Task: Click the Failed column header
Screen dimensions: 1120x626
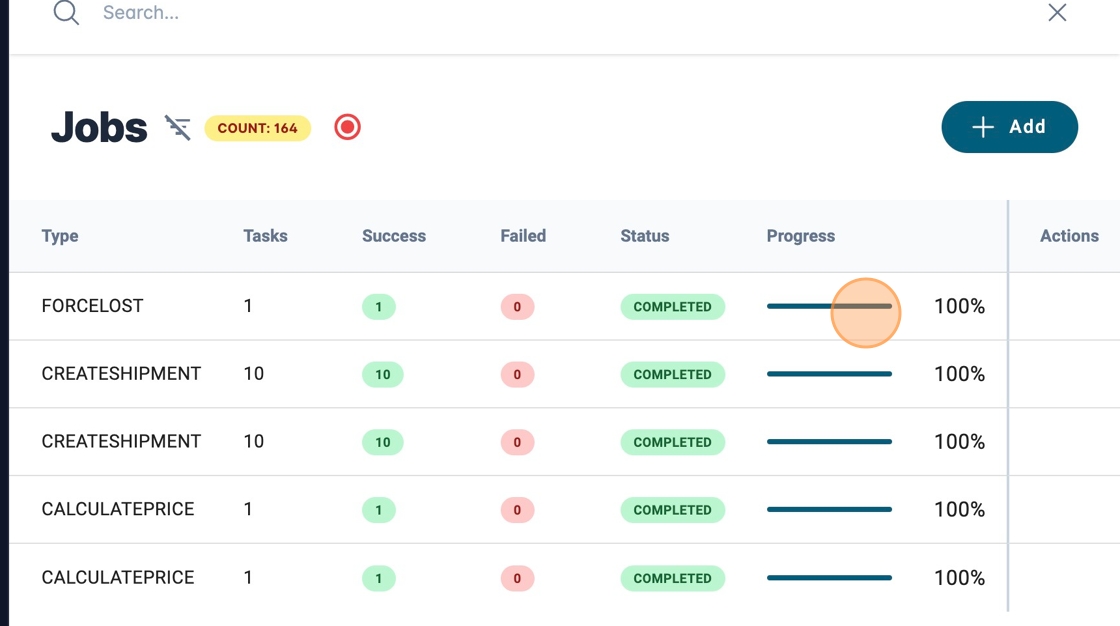Action: pos(523,236)
